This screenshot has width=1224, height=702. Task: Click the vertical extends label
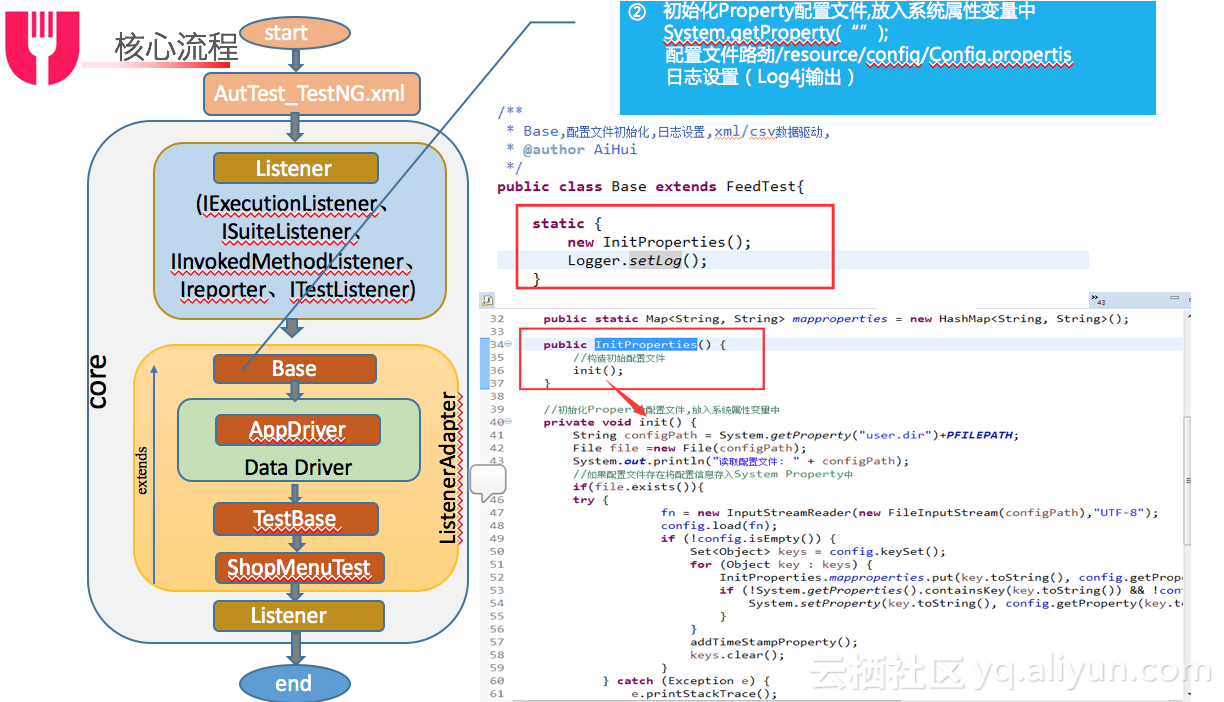pos(142,471)
